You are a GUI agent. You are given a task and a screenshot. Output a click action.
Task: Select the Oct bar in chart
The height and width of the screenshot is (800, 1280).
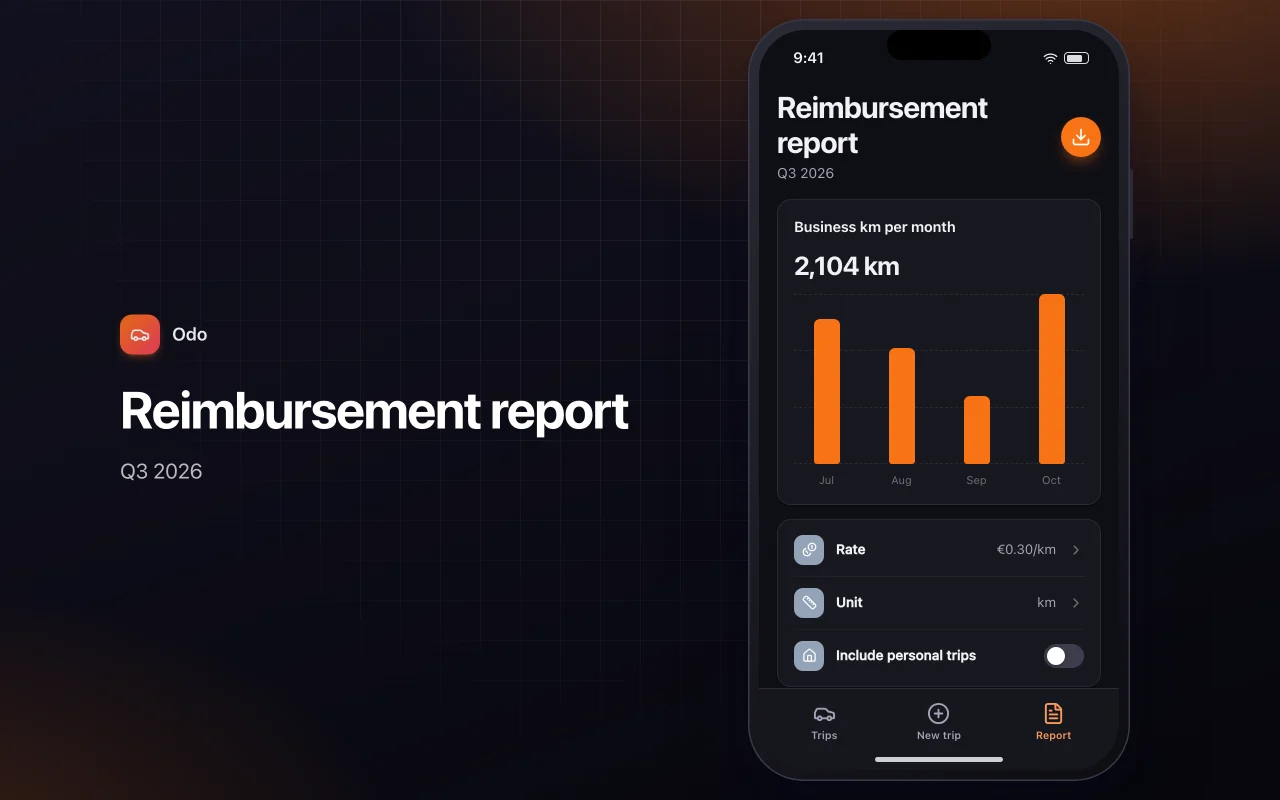click(x=1052, y=379)
